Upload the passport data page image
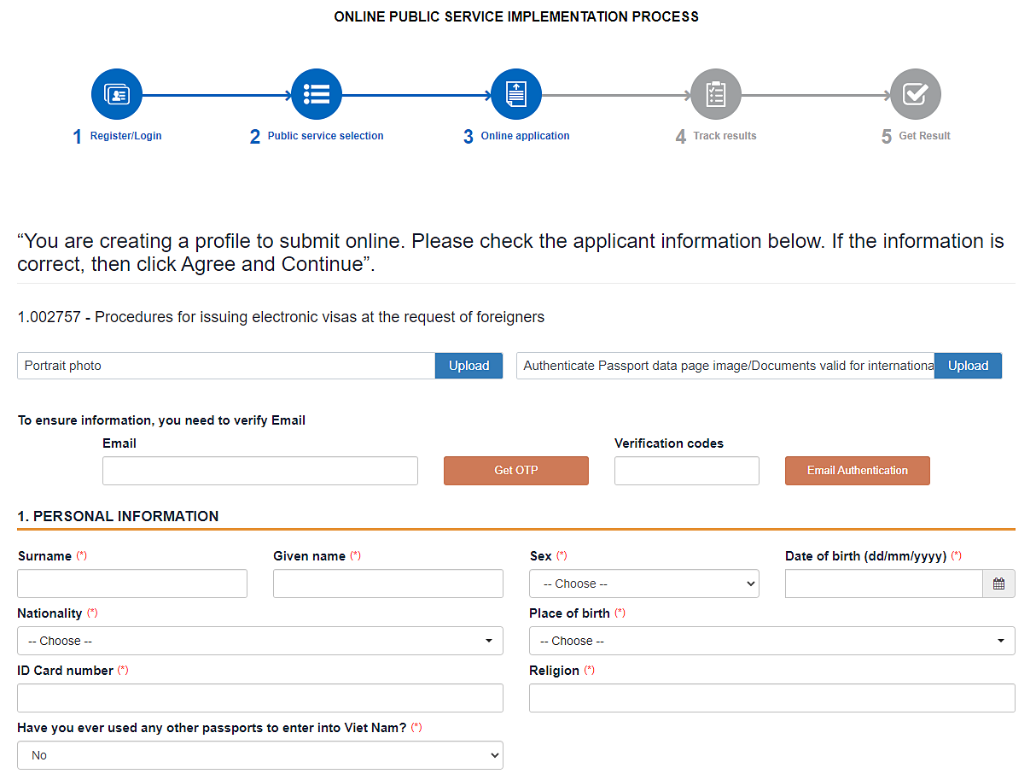 tap(967, 366)
